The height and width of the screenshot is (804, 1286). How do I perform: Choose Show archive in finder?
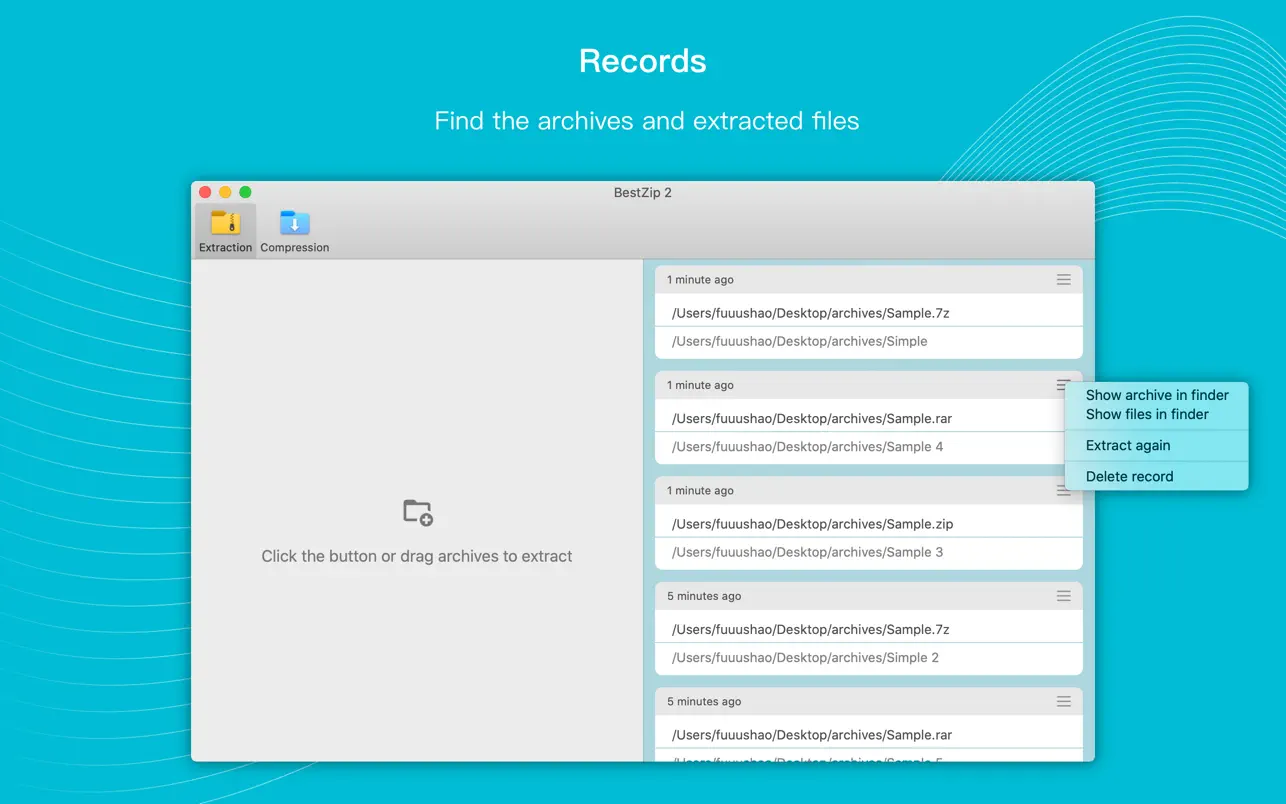[x=1156, y=395]
